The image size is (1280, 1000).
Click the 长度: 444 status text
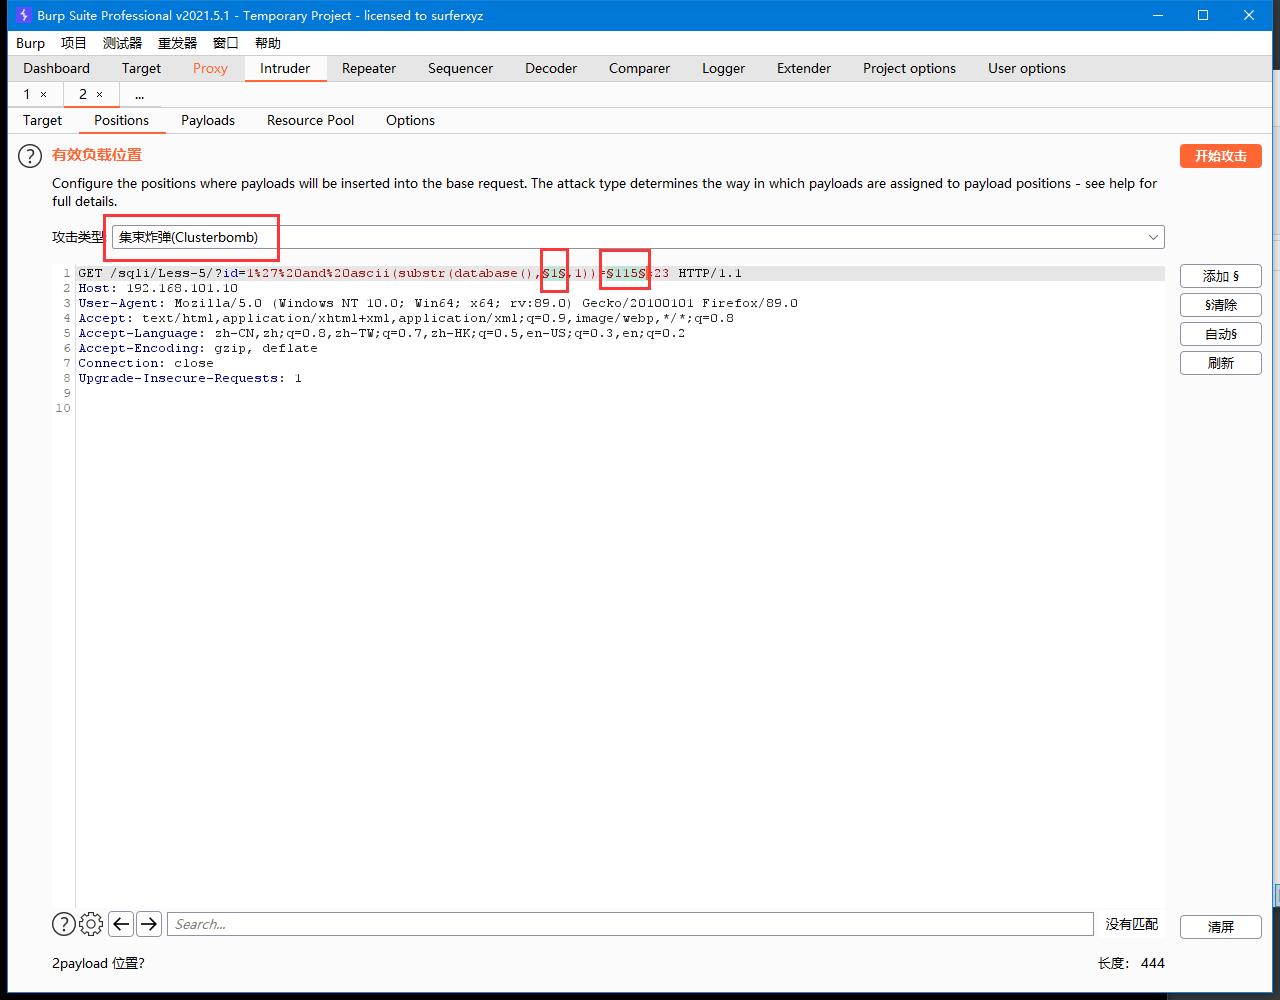[x=1131, y=963]
